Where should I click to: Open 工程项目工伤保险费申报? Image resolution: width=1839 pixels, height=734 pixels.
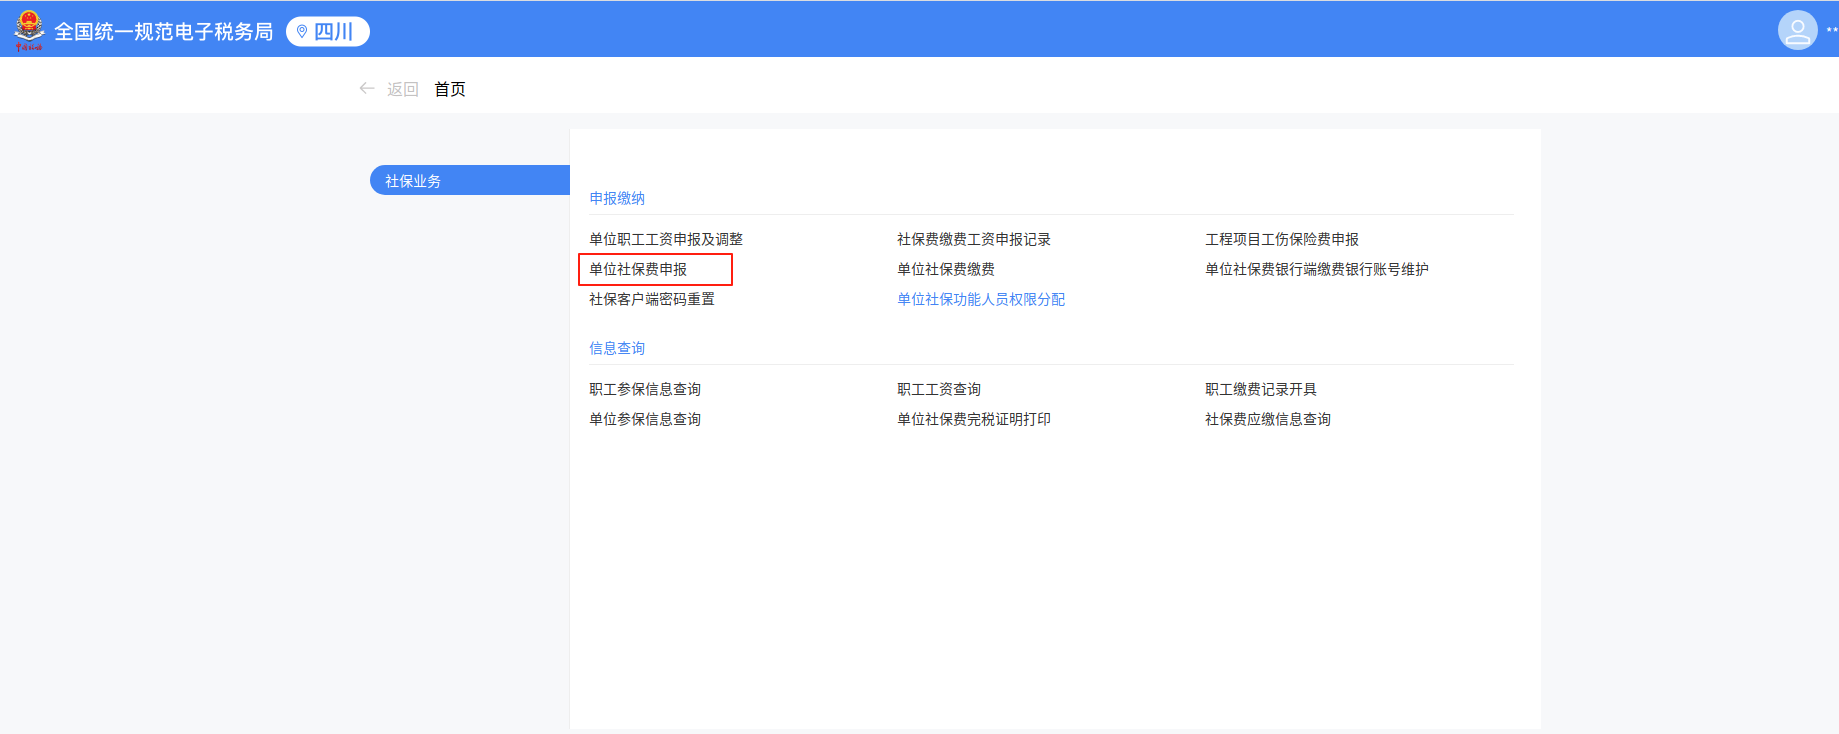[1281, 239]
